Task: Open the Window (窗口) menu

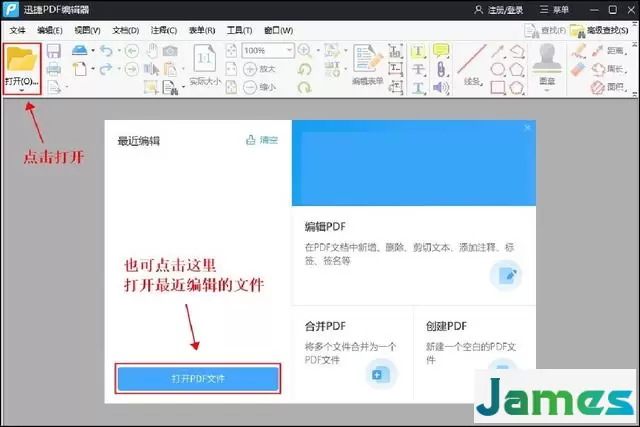Action: (278, 30)
